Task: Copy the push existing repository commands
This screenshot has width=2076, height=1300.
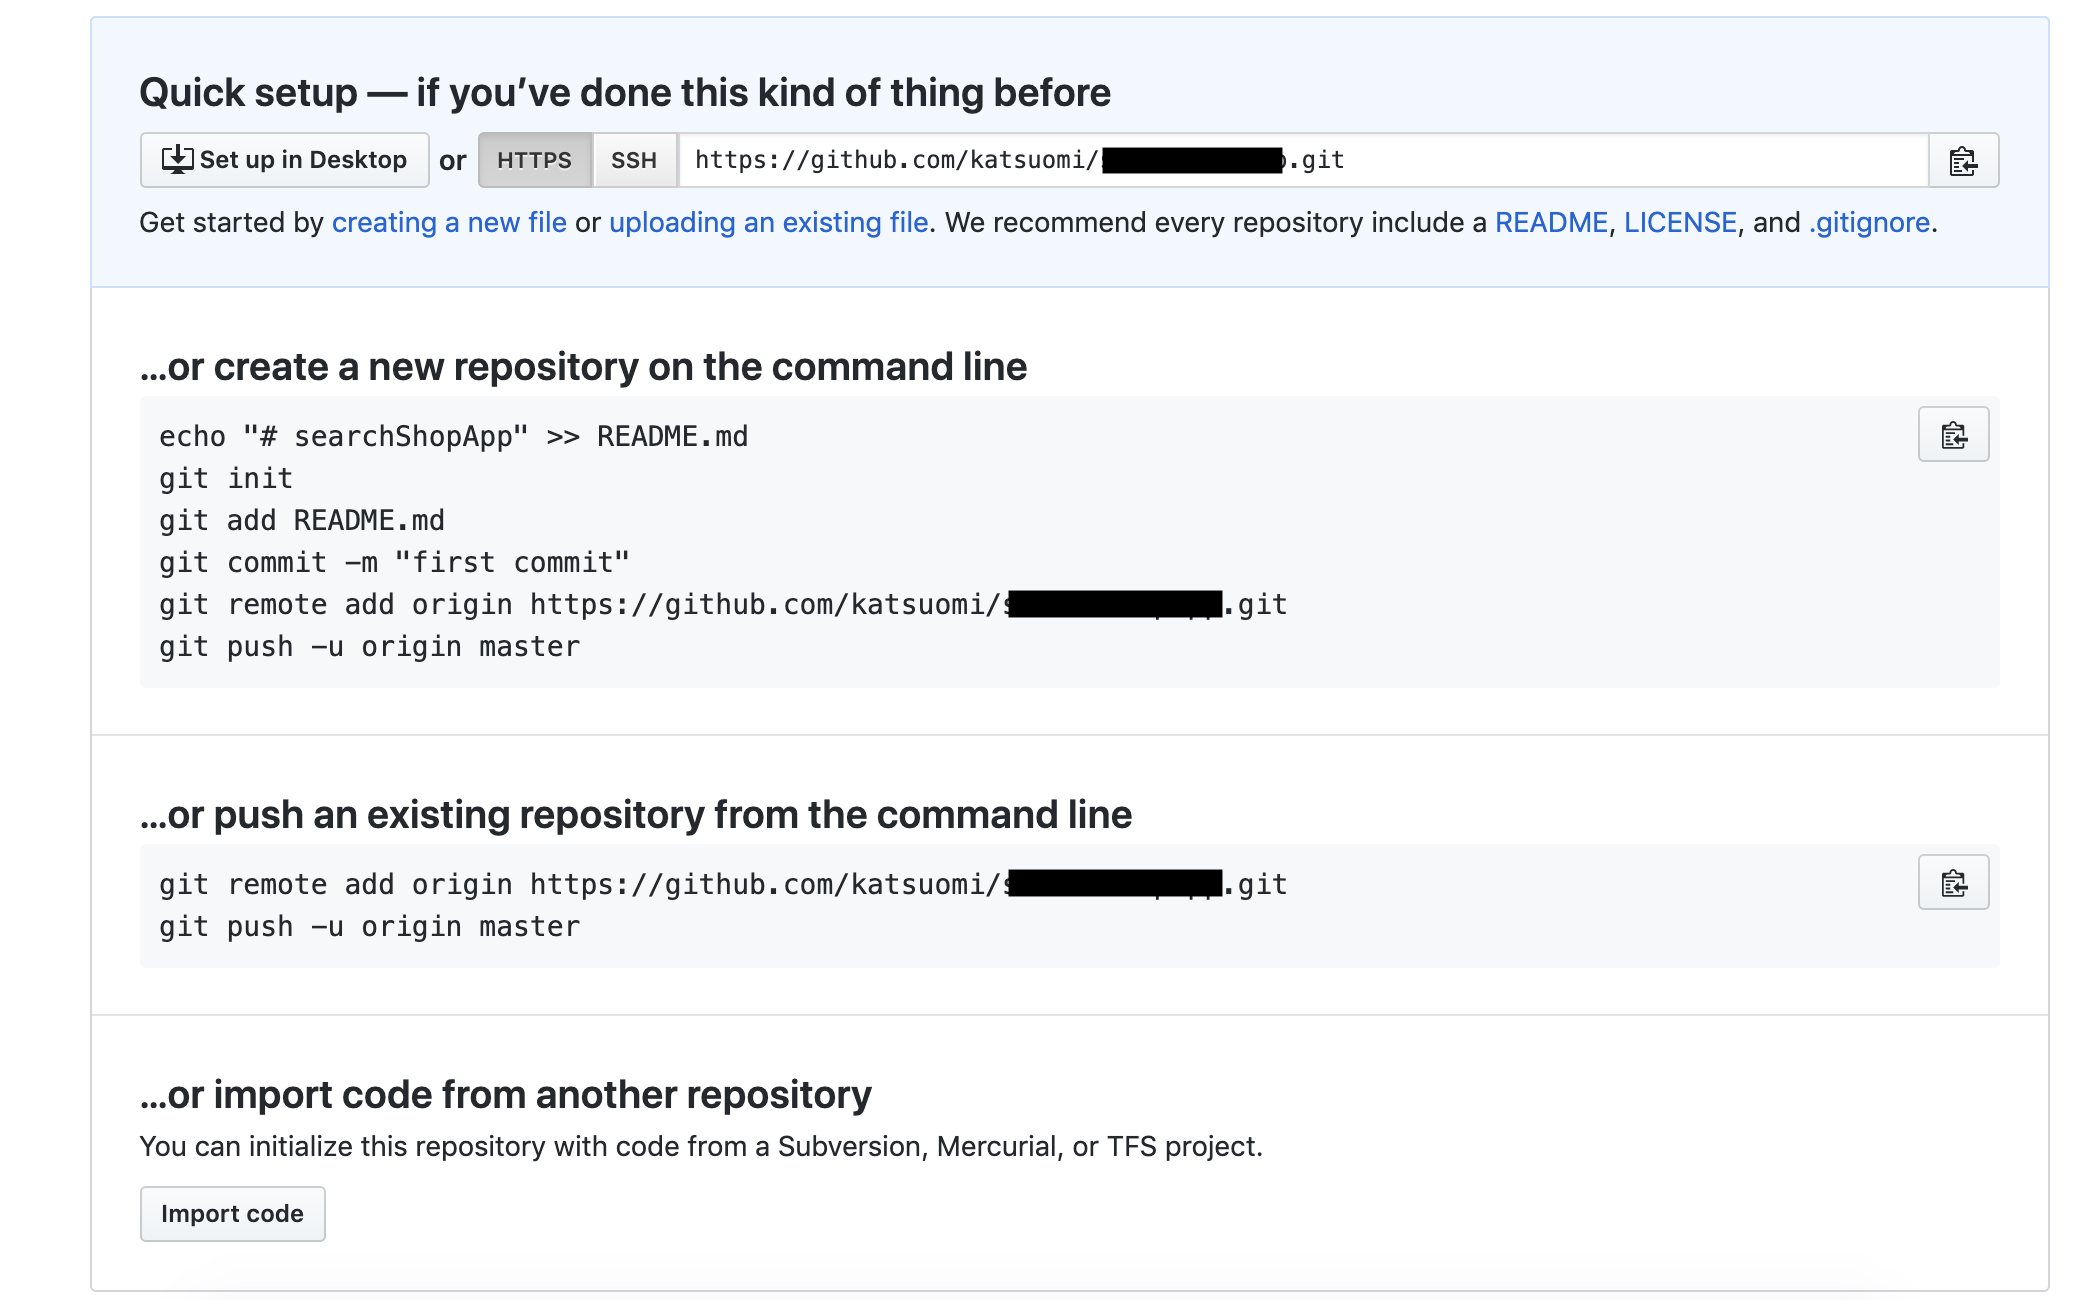Action: pyautogui.click(x=1953, y=883)
